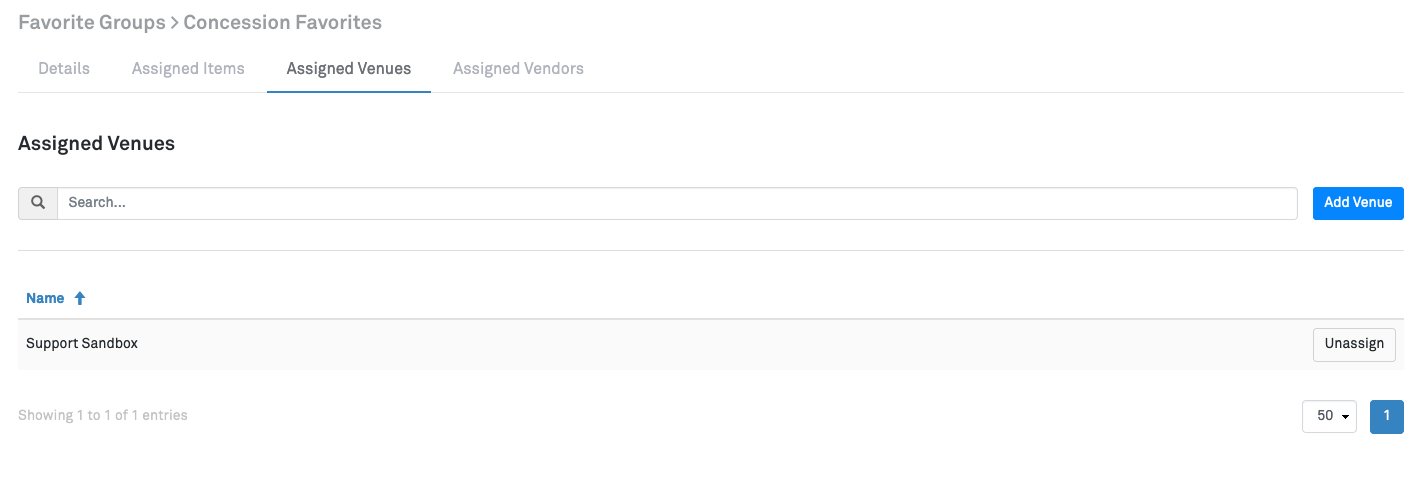Click Concession Favorites in the breadcrumb
1422x496 pixels.
click(x=282, y=22)
